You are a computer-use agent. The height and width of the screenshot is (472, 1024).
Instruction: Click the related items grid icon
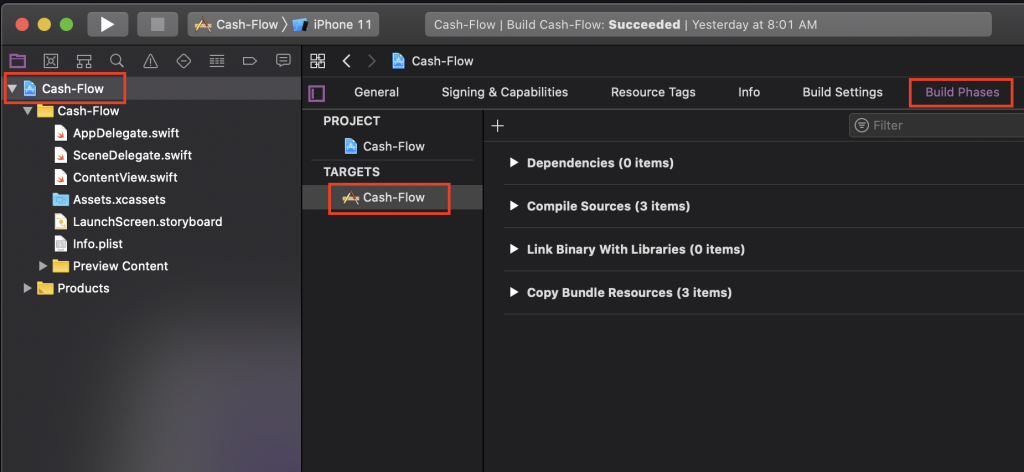317,61
